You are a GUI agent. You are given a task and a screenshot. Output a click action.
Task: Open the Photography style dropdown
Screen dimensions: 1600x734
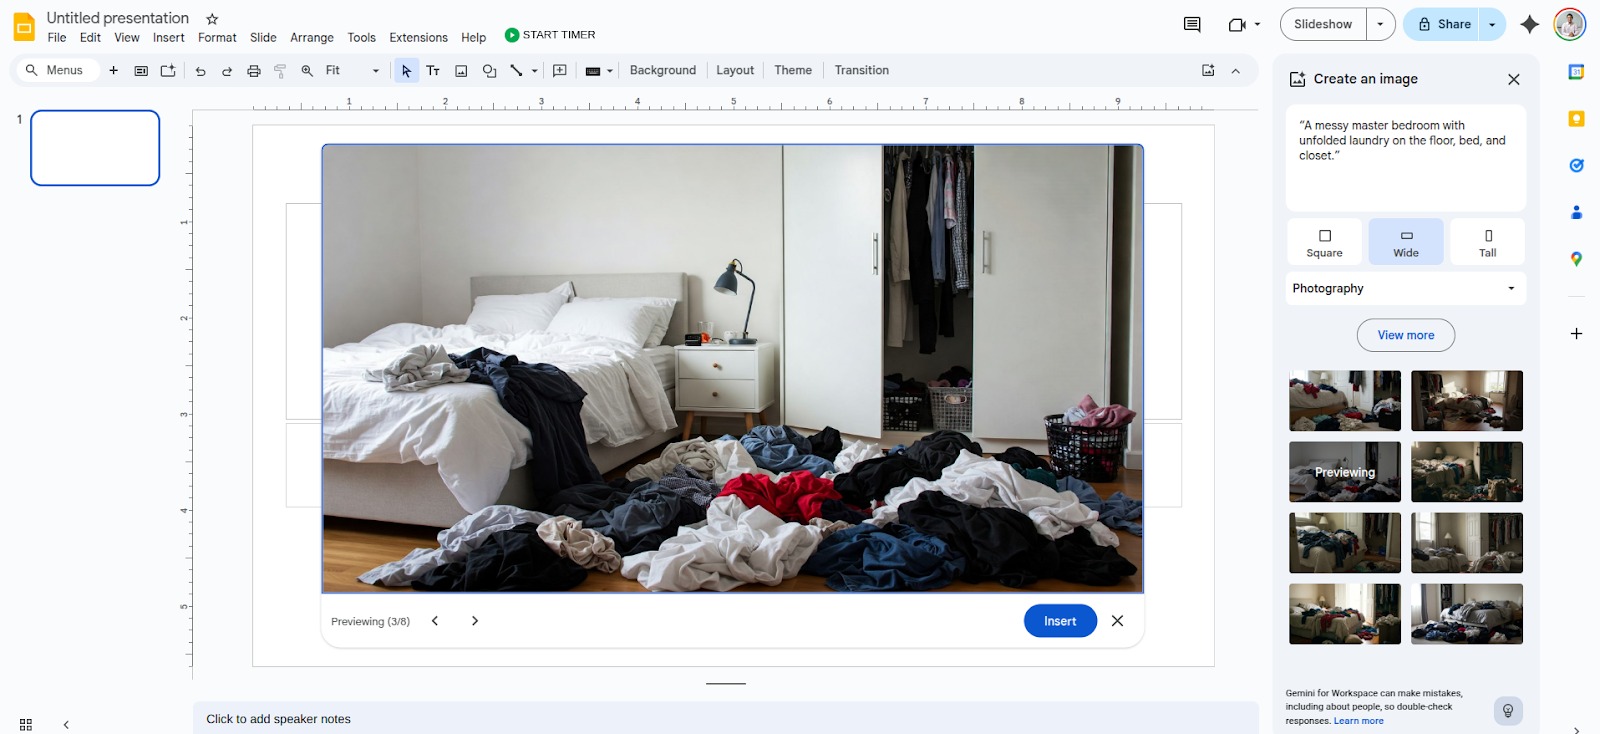(1405, 288)
